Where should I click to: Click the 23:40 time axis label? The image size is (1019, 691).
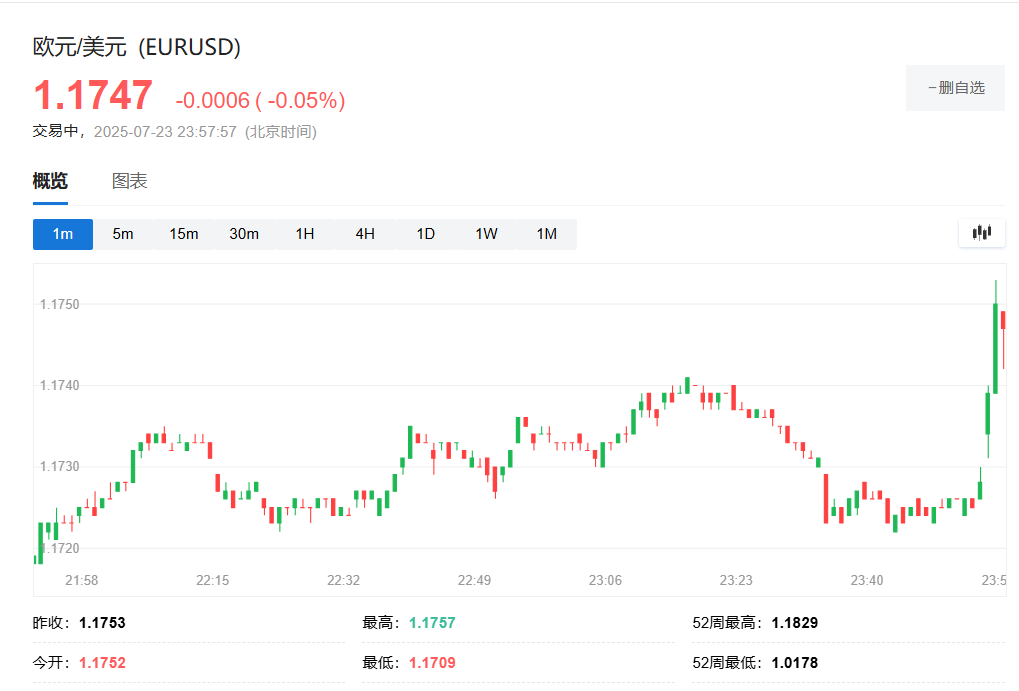(867, 580)
